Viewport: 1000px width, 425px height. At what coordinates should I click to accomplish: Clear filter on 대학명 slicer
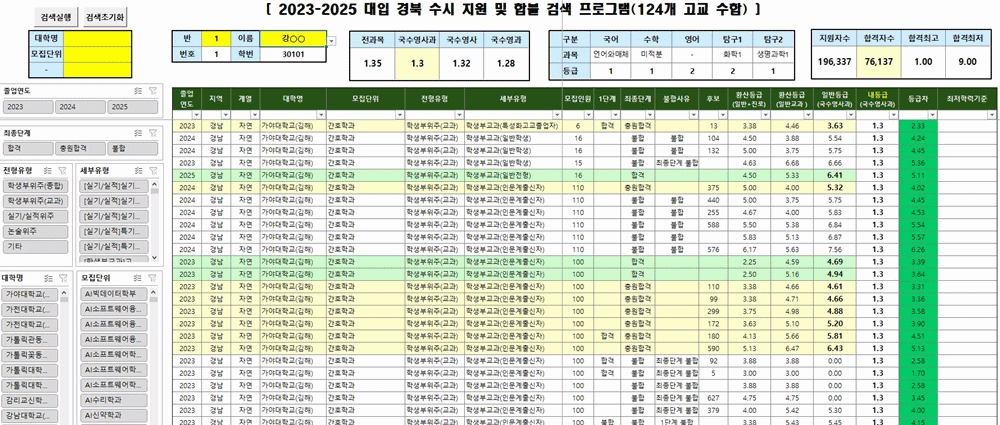click(62, 278)
